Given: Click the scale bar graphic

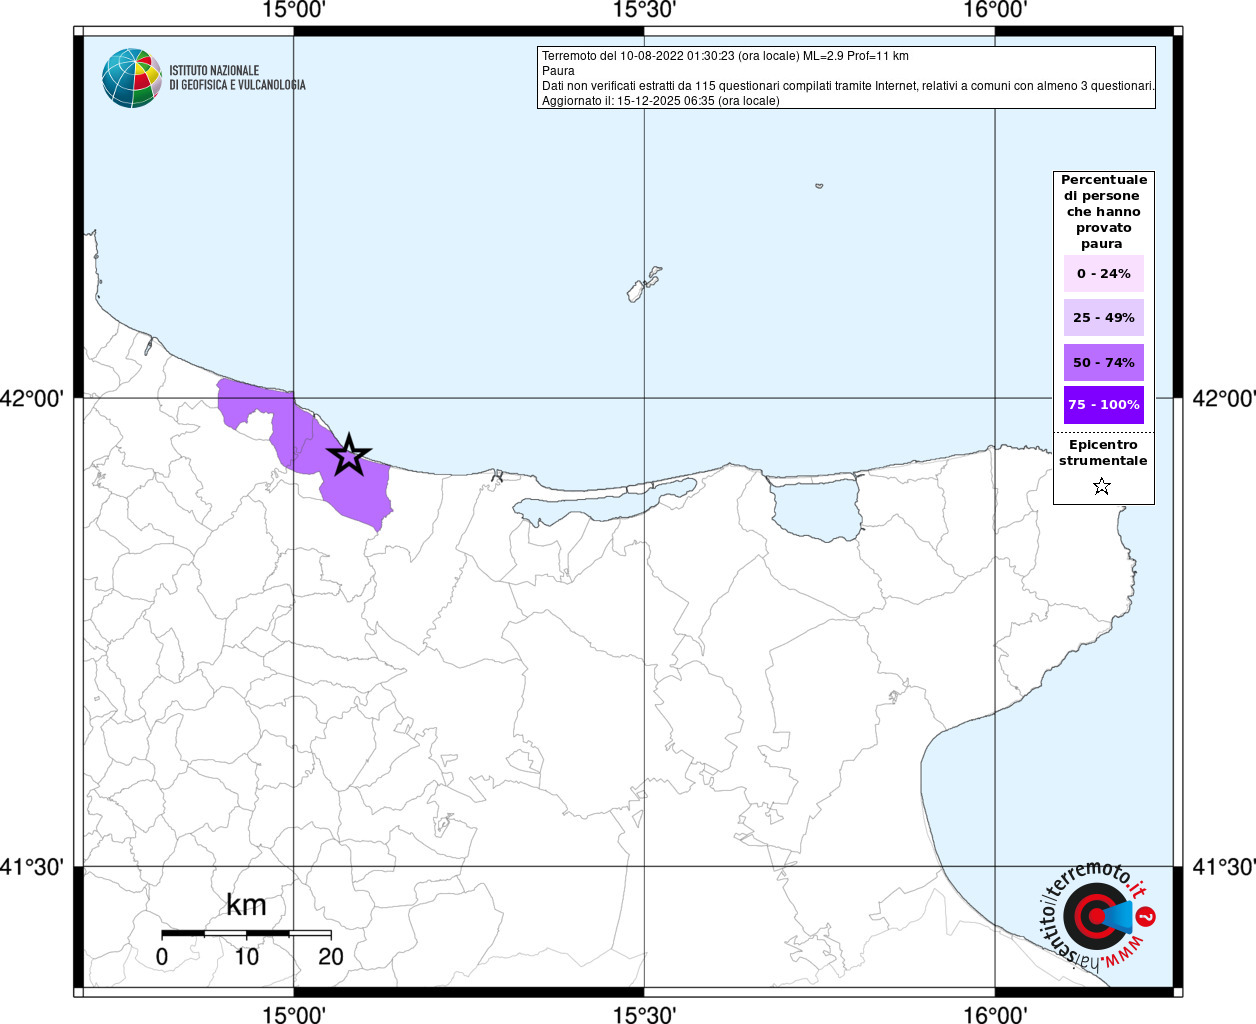Looking at the screenshot, I should 246,934.
